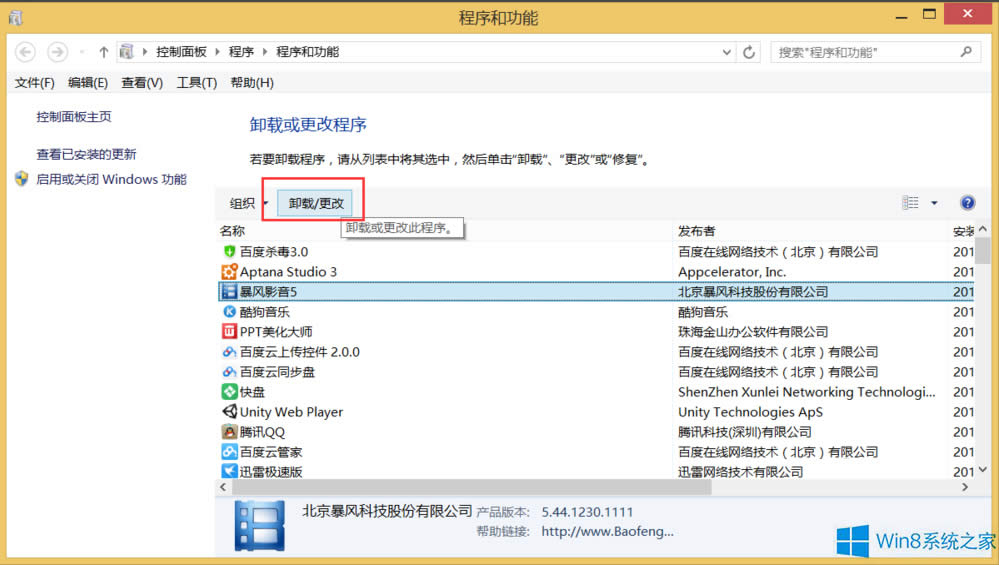Click the forward navigation arrow

click(x=57, y=52)
